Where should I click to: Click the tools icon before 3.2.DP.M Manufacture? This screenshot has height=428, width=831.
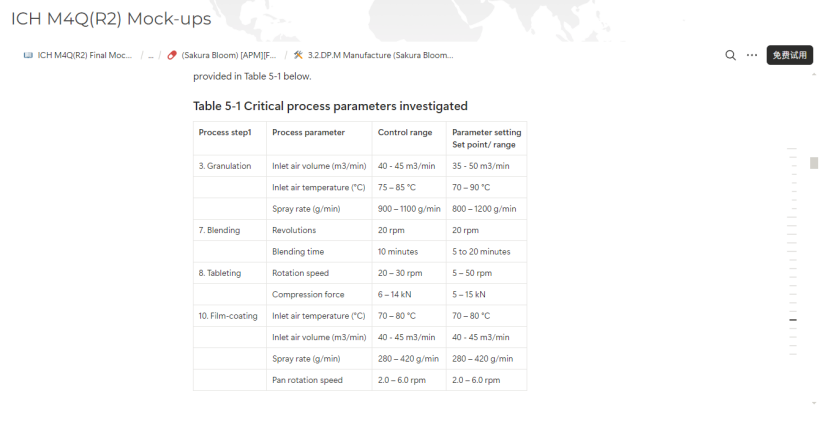[298, 56]
